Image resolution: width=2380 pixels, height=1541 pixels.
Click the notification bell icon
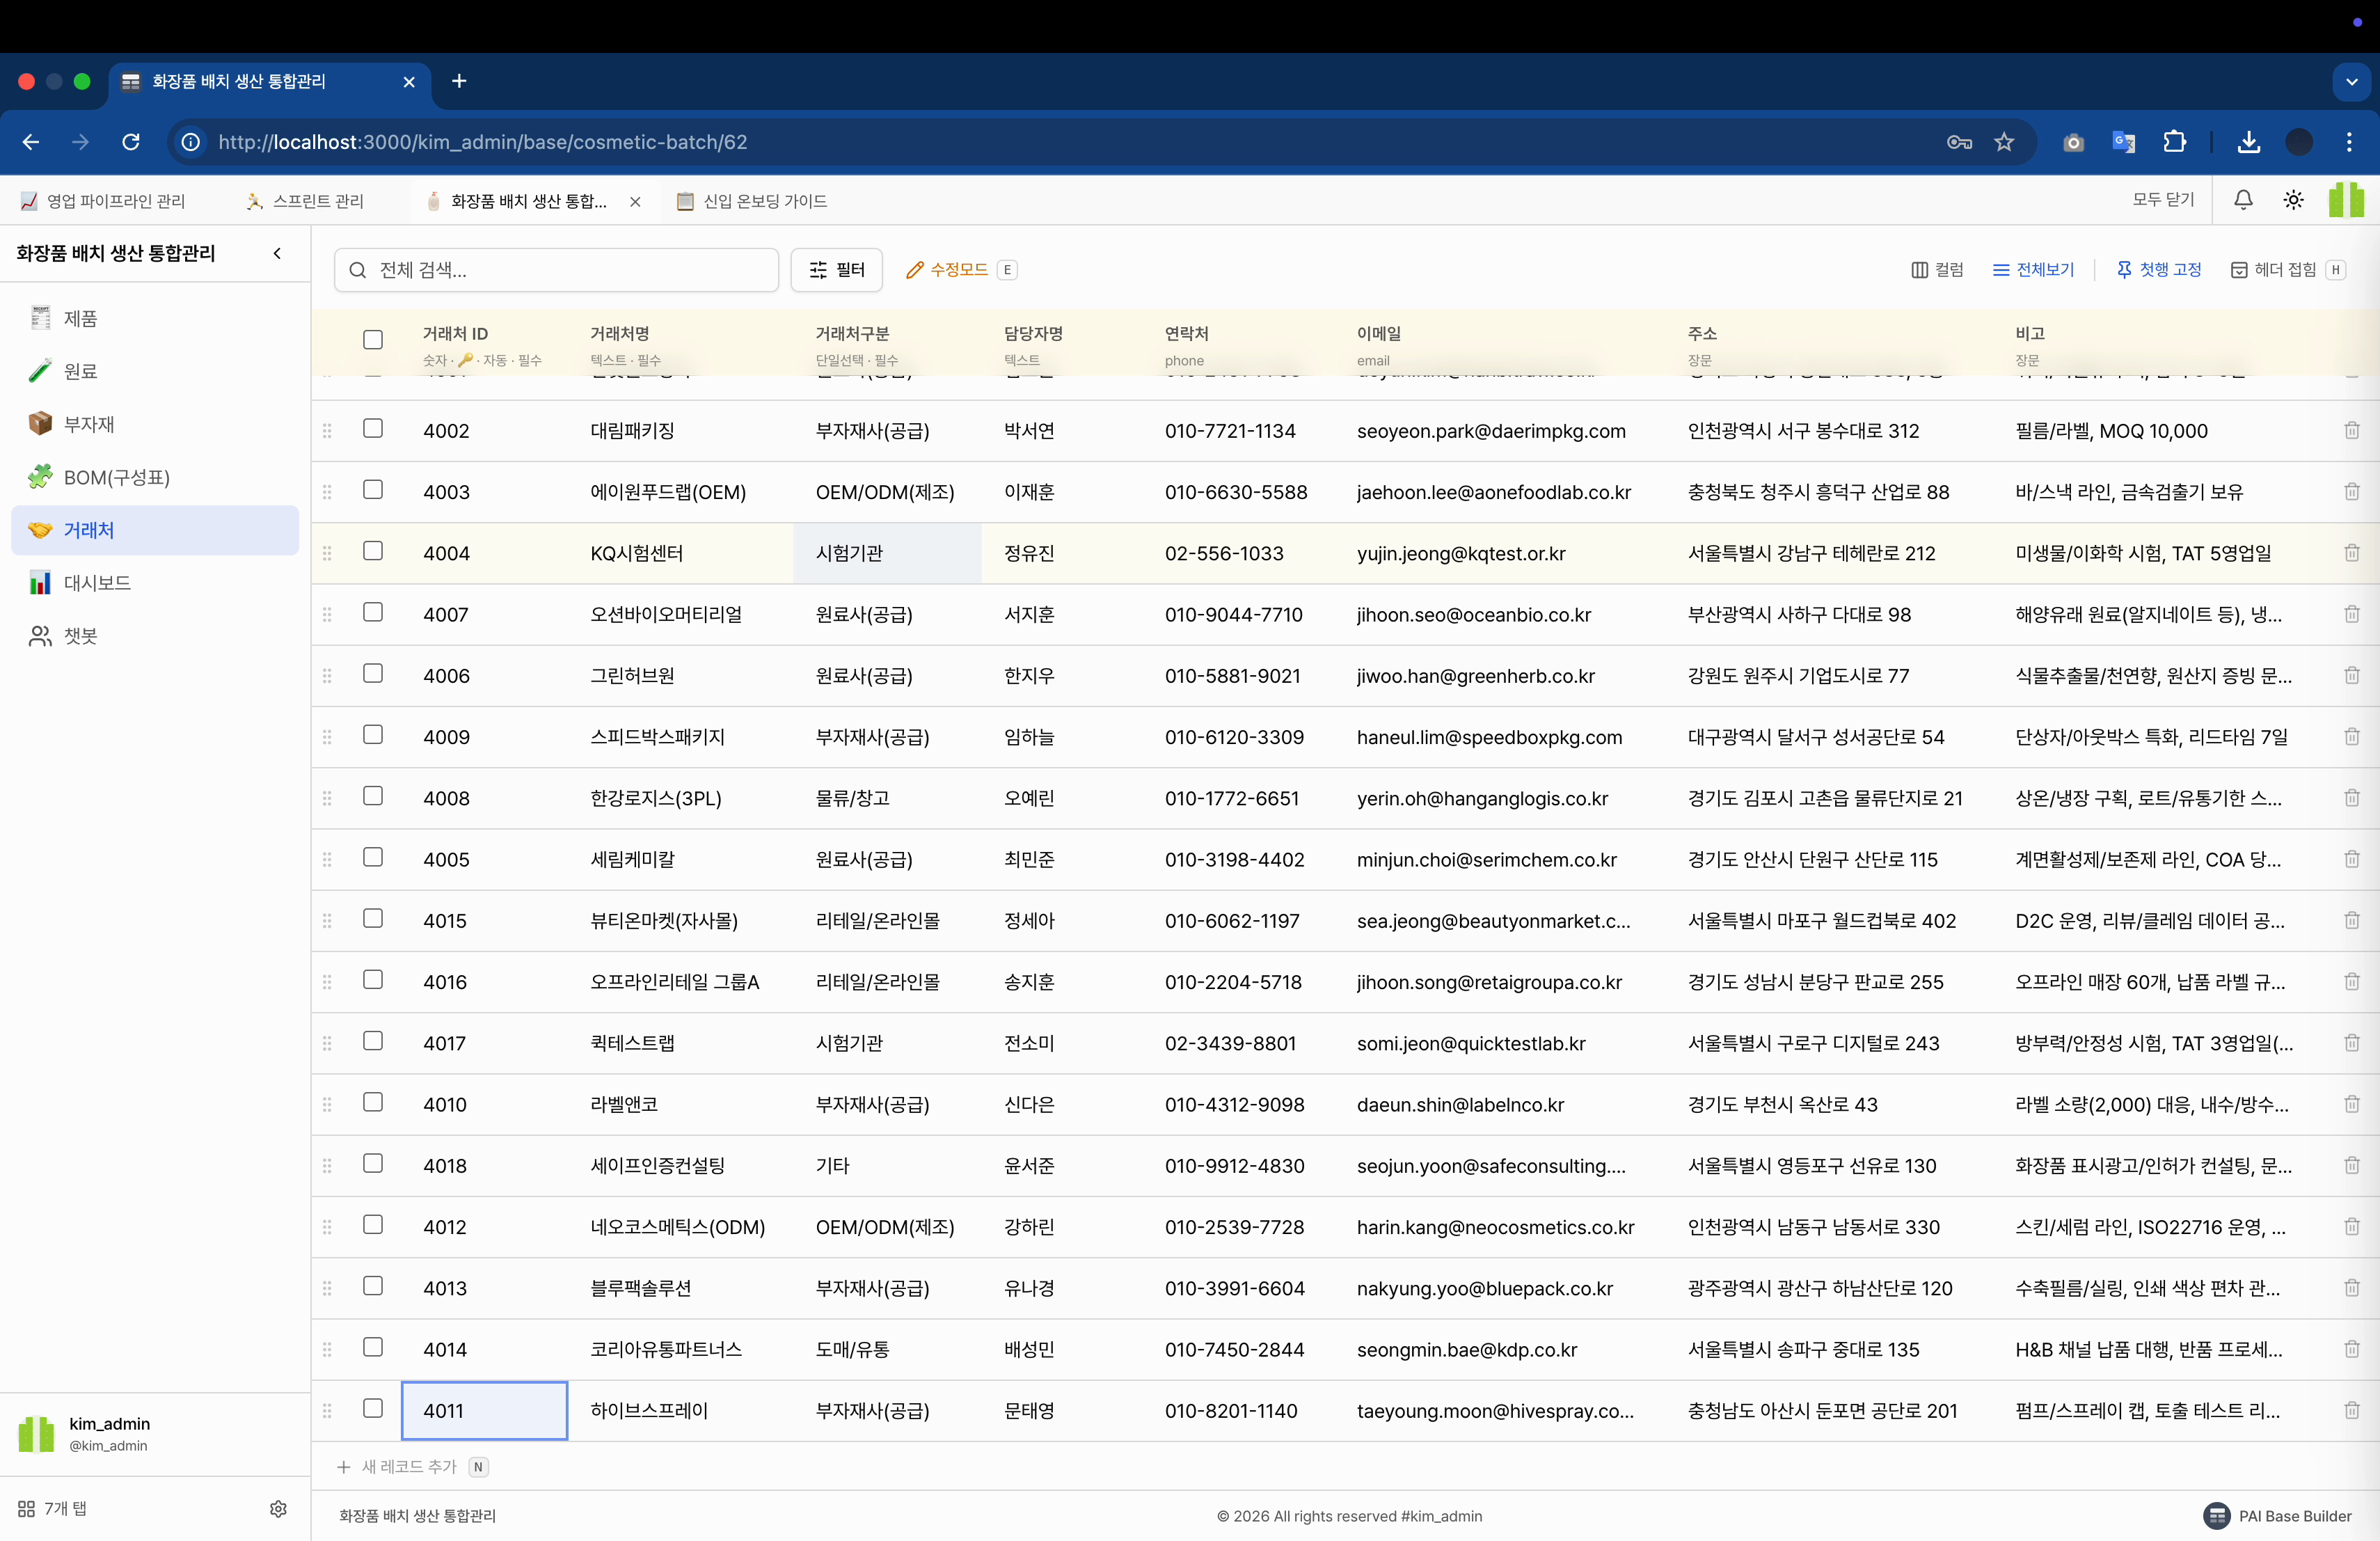click(2243, 200)
